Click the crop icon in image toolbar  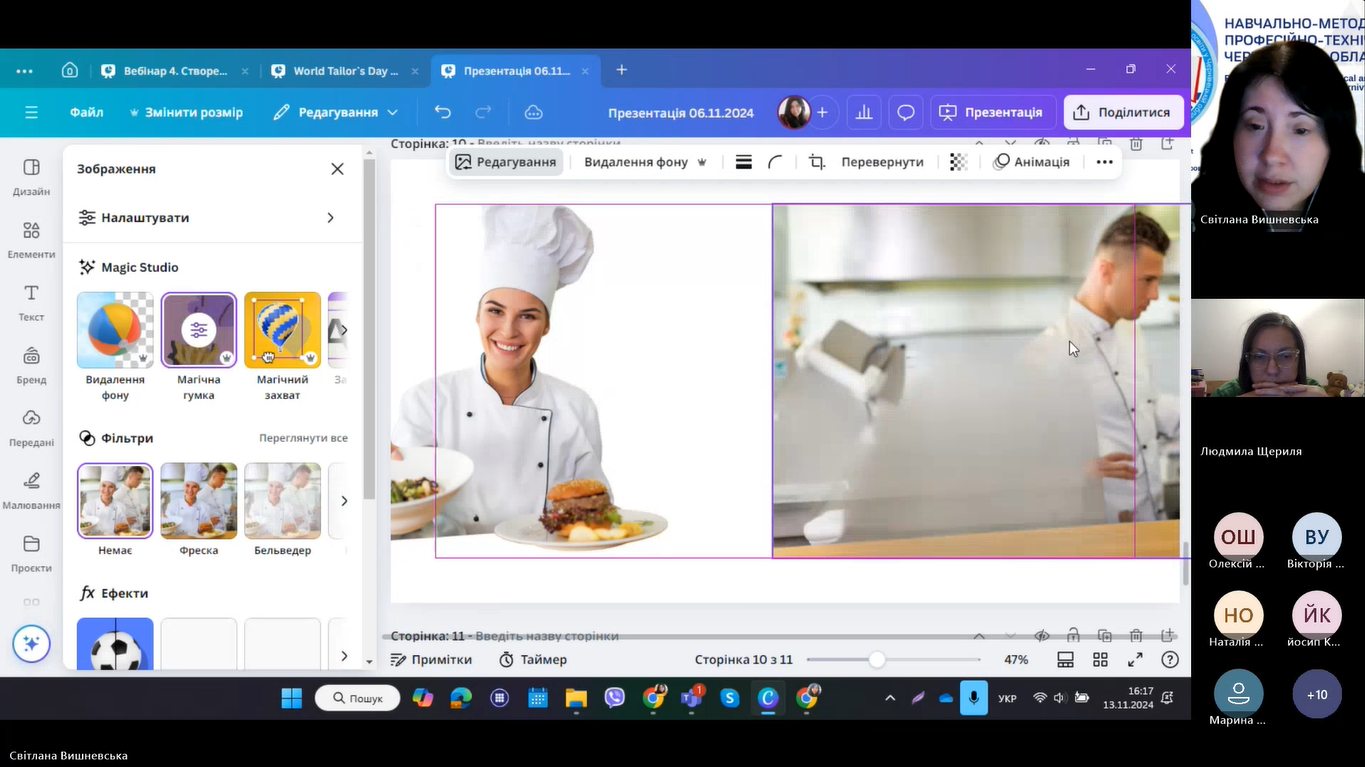pyautogui.click(x=817, y=162)
